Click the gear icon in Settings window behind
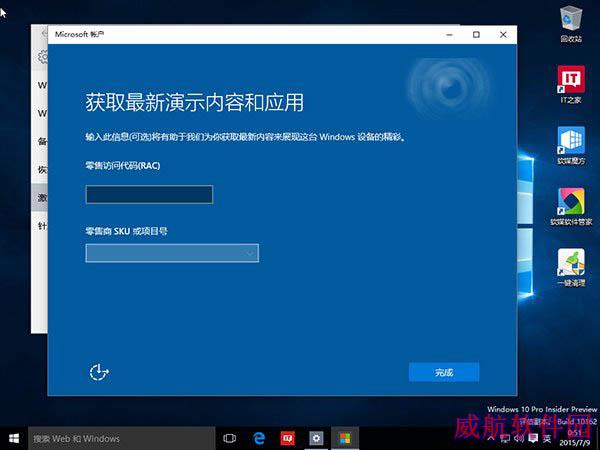This screenshot has height=450, width=600. pyautogui.click(x=43, y=57)
